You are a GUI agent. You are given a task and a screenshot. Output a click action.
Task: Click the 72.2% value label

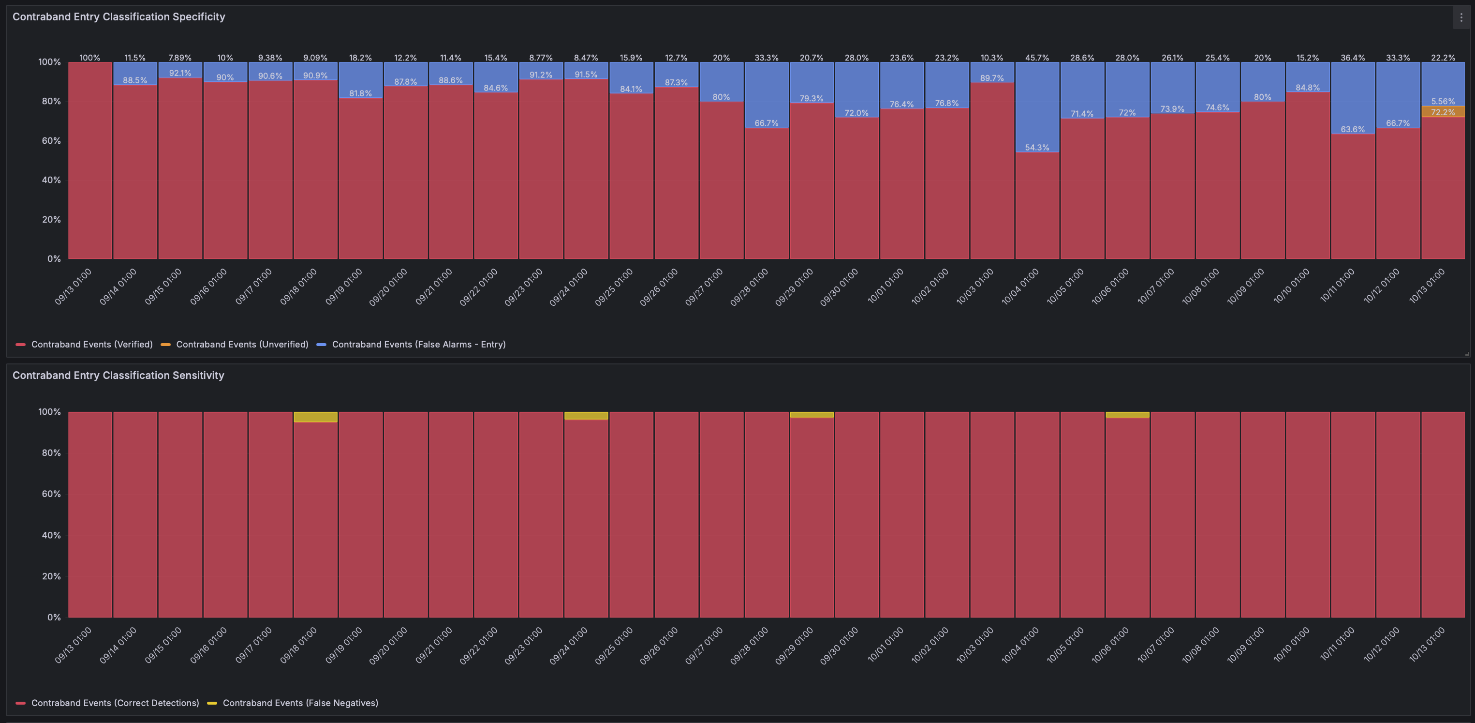1443,112
